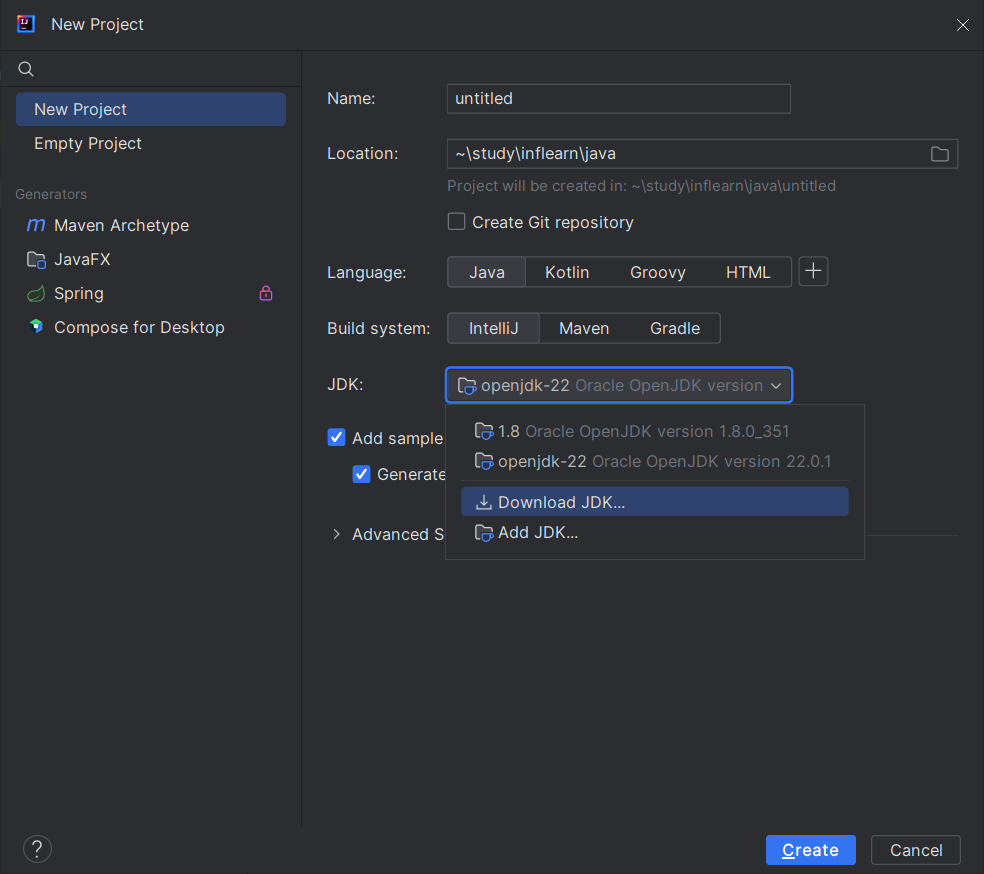Enable Create Git repository checkbox

click(456, 221)
